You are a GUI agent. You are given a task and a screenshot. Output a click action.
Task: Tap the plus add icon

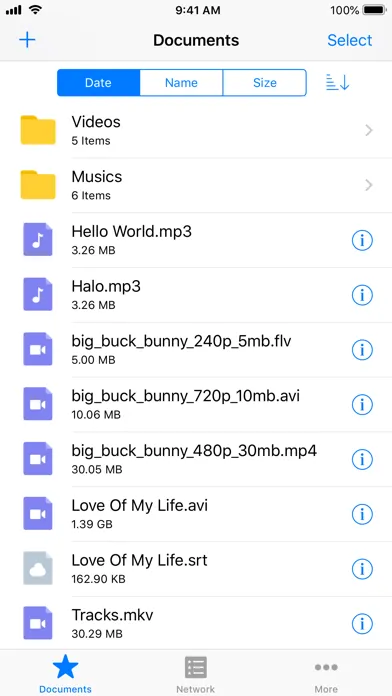27,40
